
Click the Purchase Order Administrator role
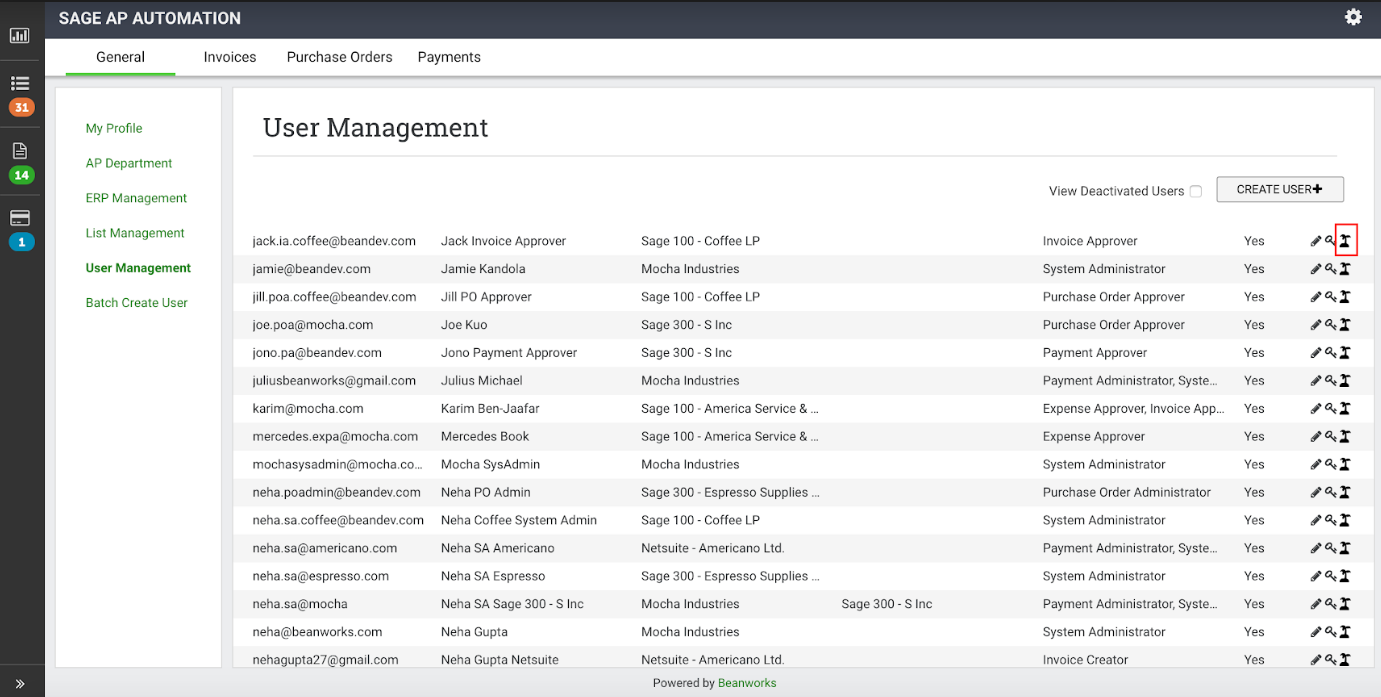point(1127,492)
